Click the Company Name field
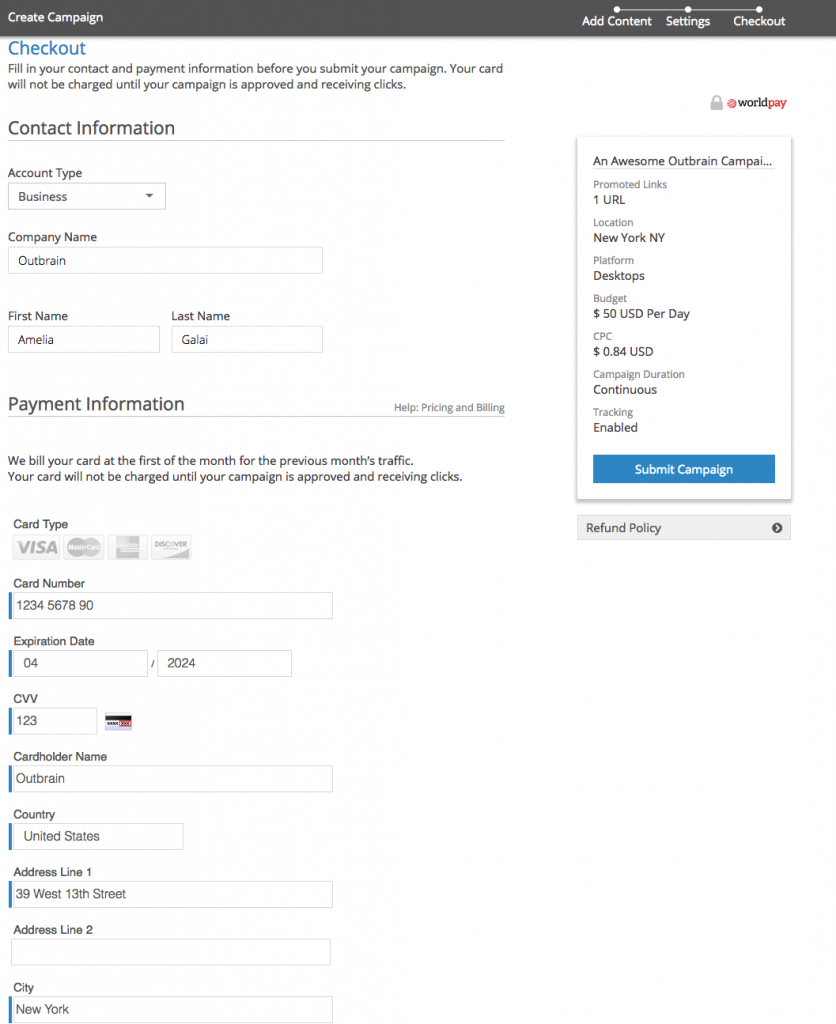The image size is (836, 1024). coord(165,260)
